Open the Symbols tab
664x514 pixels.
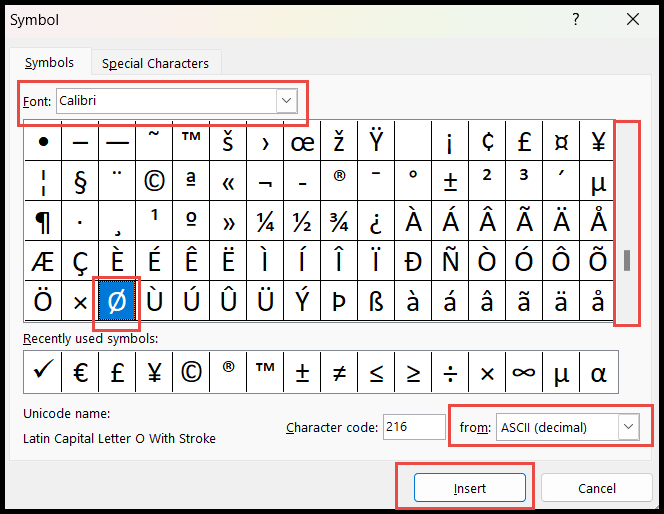pos(50,63)
